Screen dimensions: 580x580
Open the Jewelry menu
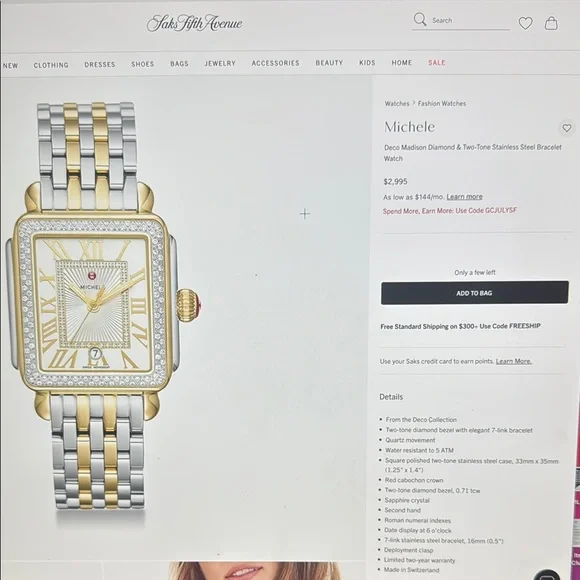220,63
